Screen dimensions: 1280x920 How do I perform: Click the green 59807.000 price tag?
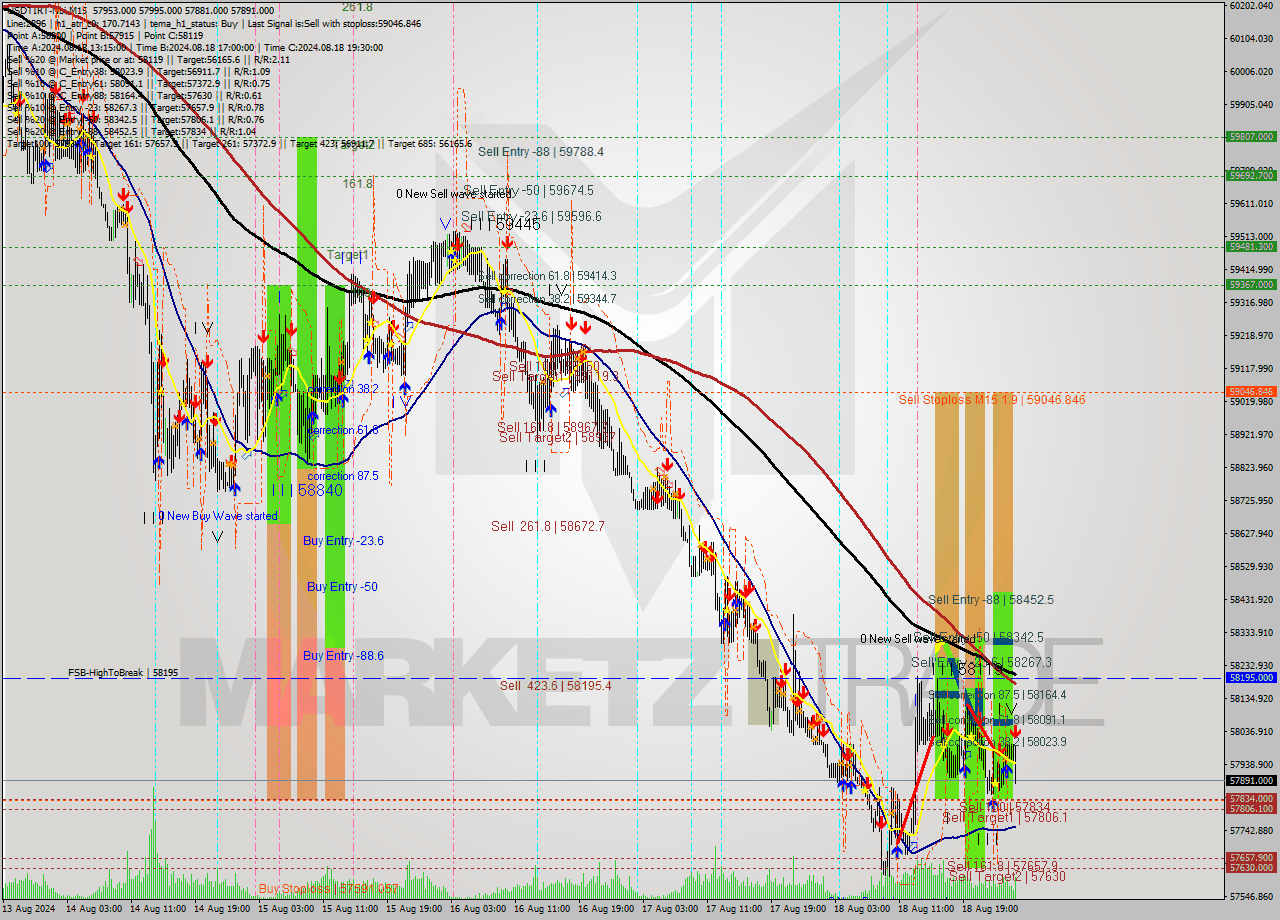1251,137
